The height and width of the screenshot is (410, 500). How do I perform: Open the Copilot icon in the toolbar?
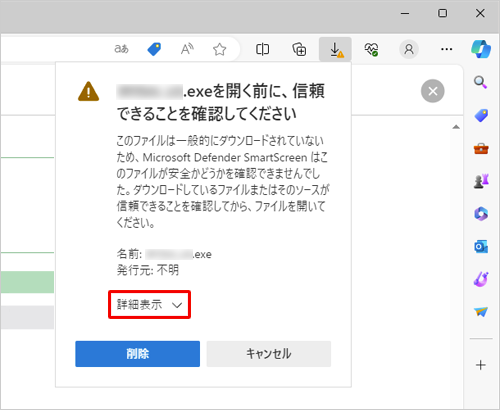481,49
